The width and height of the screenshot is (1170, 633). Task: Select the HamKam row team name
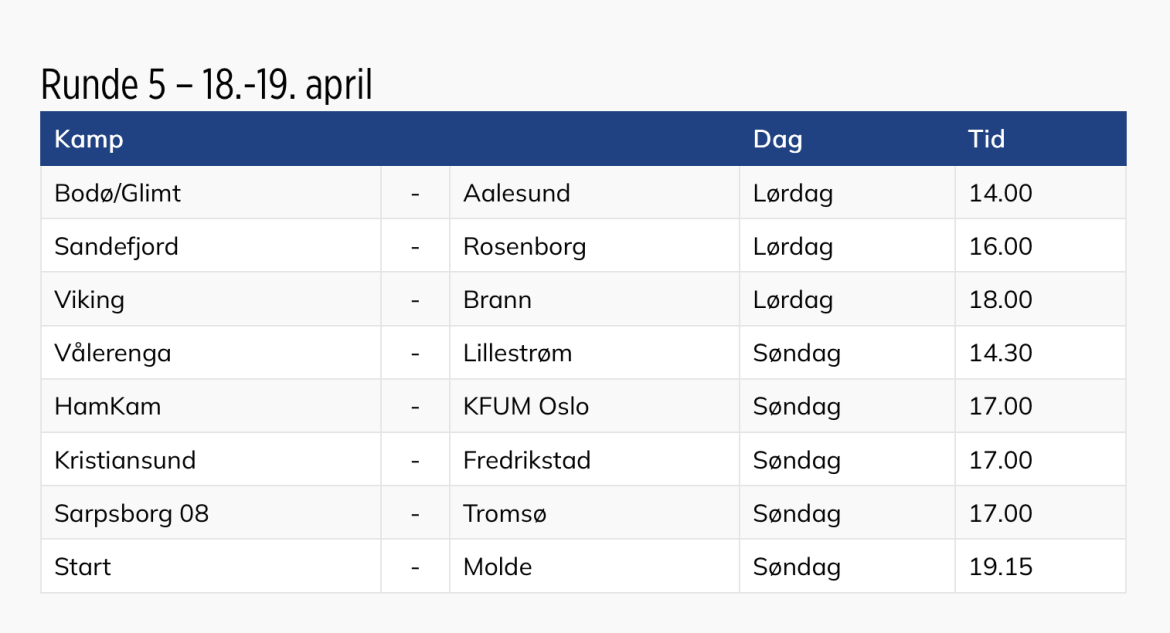pos(107,407)
